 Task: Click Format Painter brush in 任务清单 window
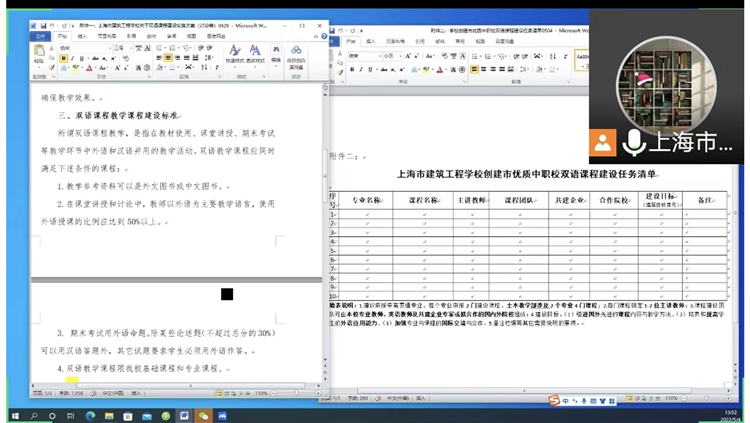click(x=340, y=72)
